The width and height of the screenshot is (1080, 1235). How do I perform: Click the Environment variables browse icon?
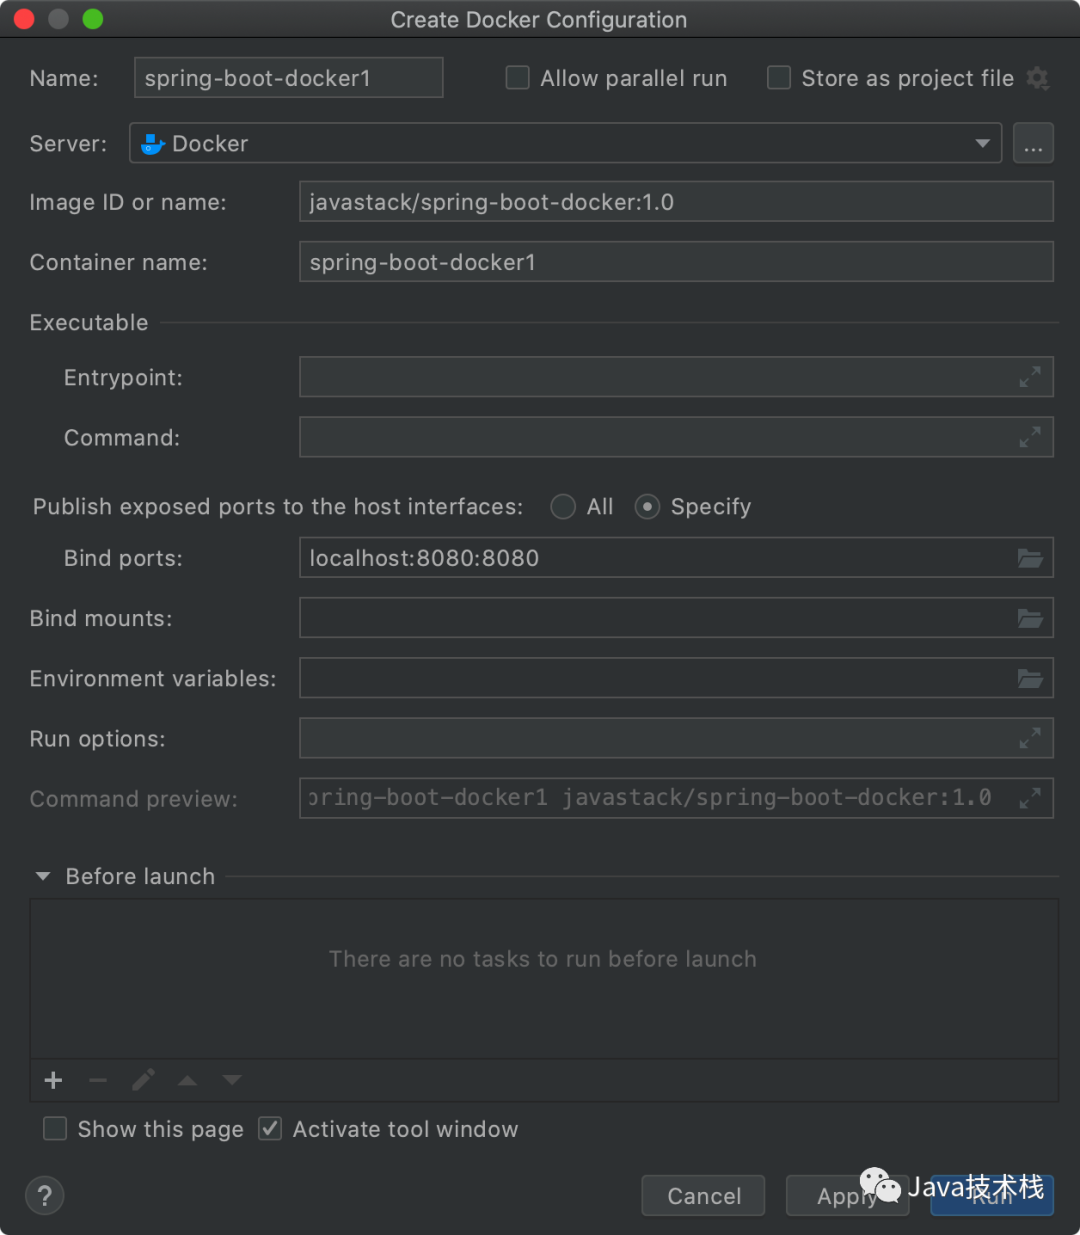tap(1030, 679)
